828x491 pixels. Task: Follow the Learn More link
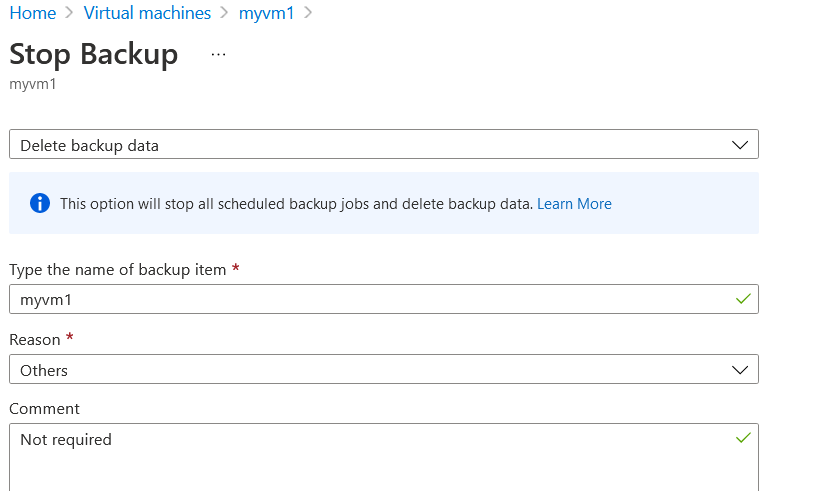click(x=574, y=204)
